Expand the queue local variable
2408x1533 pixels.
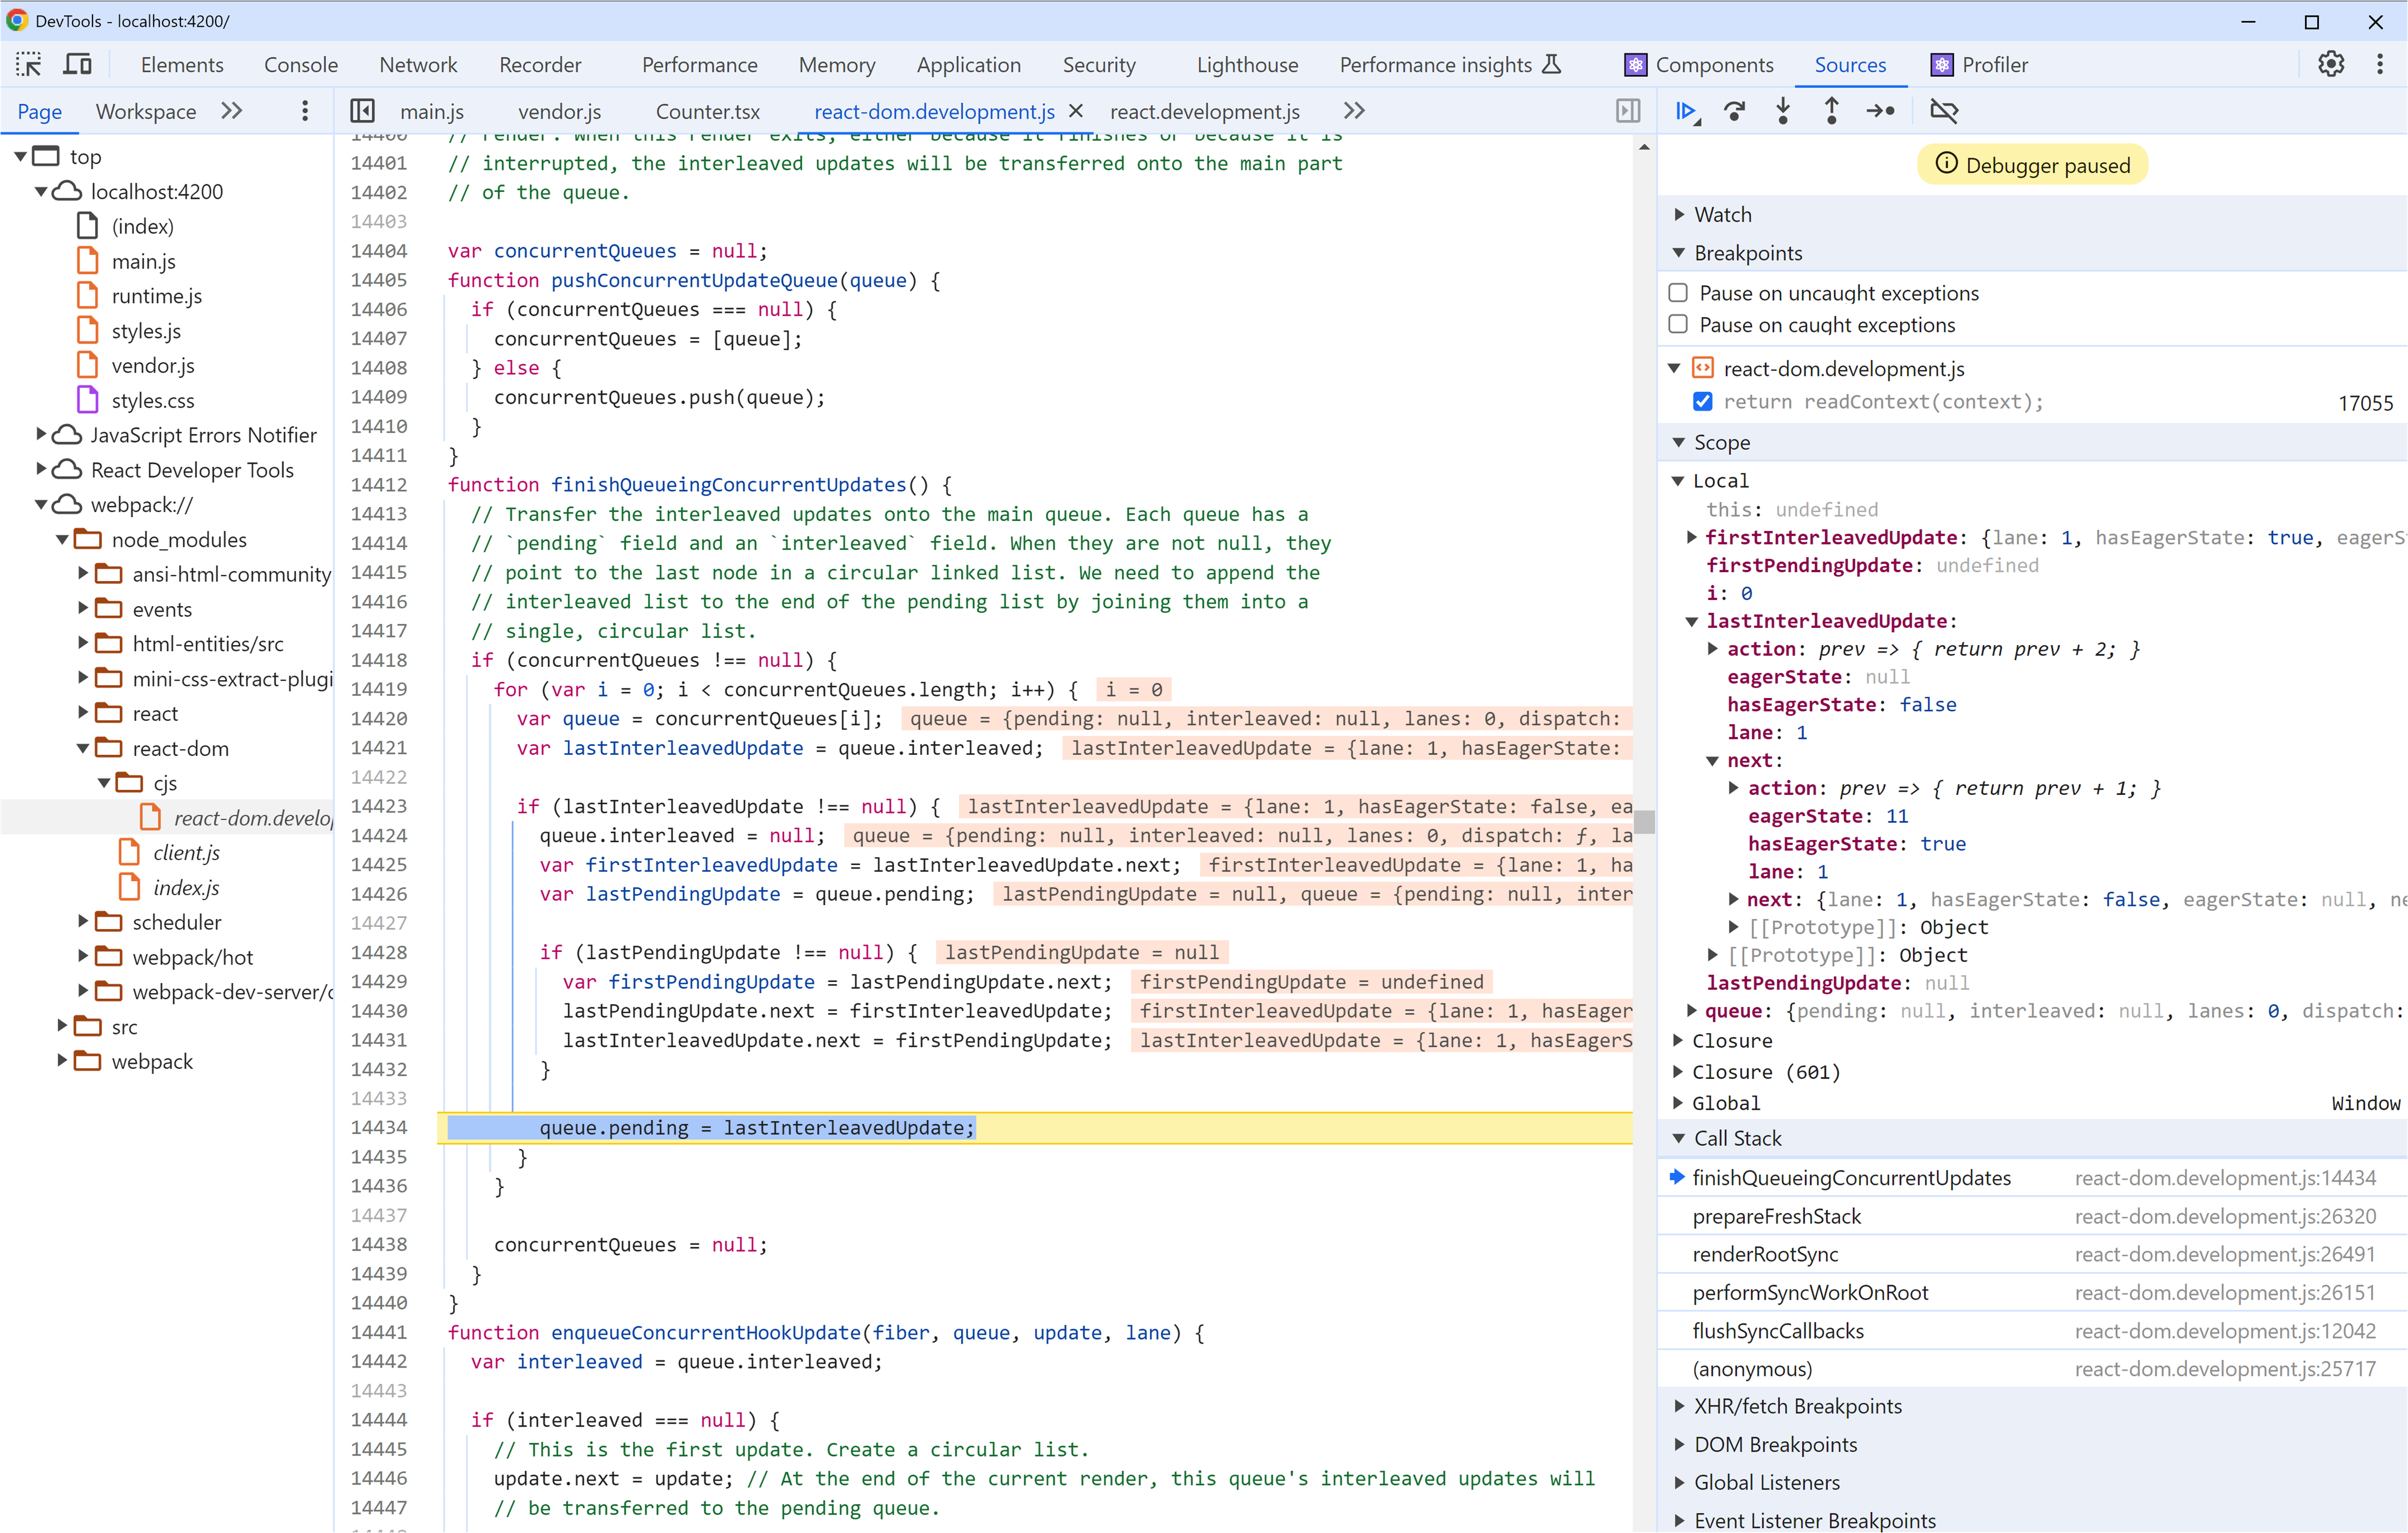(1692, 1010)
